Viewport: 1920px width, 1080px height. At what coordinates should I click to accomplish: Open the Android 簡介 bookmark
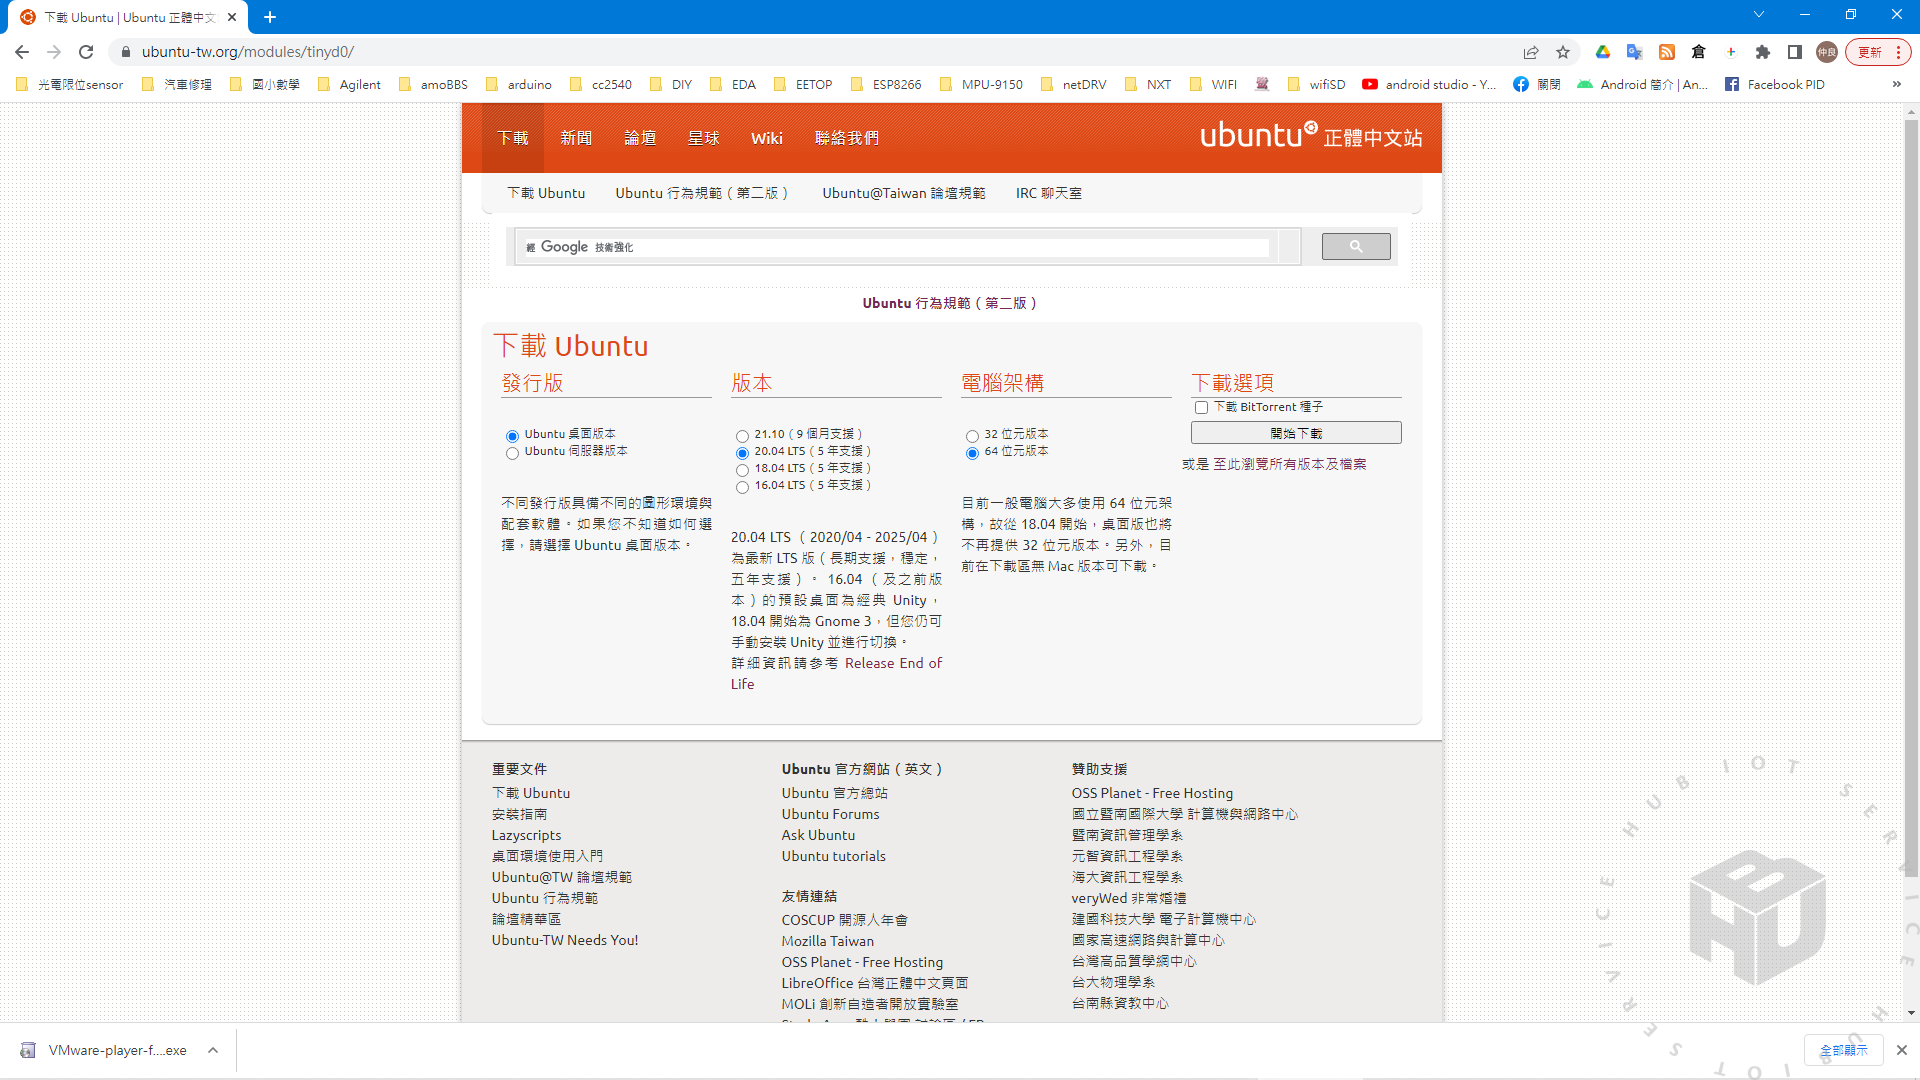click(1642, 85)
